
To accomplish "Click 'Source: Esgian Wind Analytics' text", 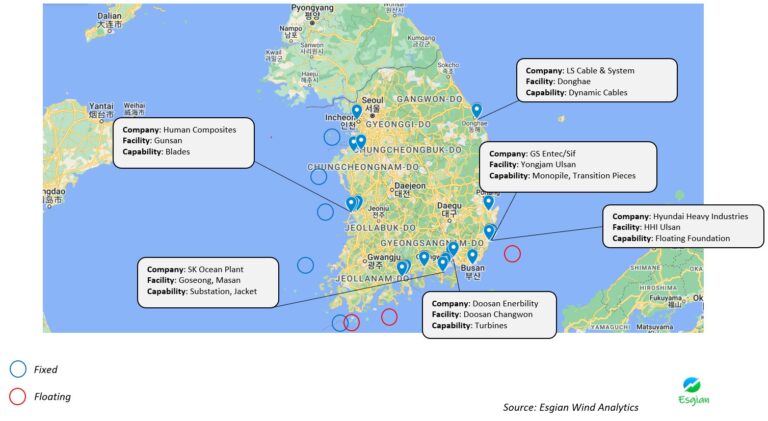I will (x=571, y=407).
